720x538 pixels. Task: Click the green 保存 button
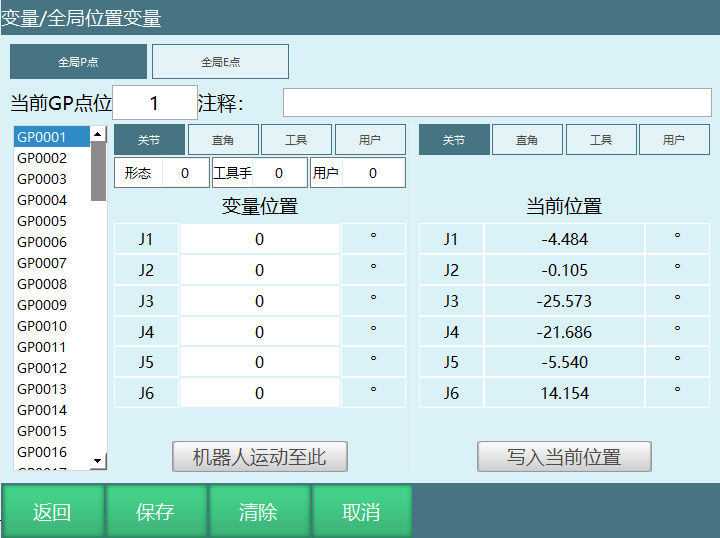[x=155, y=512]
